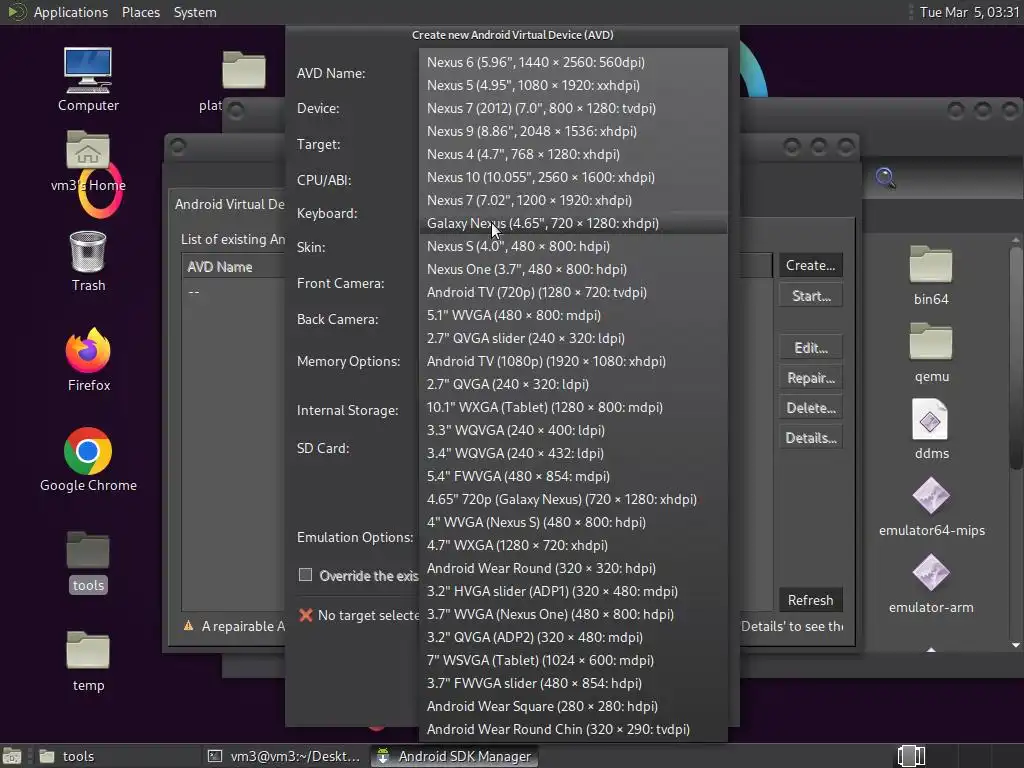Pick 5.4" FWVGA (480 × 854: mdpi) entry
Image resolution: width=1024 pixels, height=768 pixels.
573,476
